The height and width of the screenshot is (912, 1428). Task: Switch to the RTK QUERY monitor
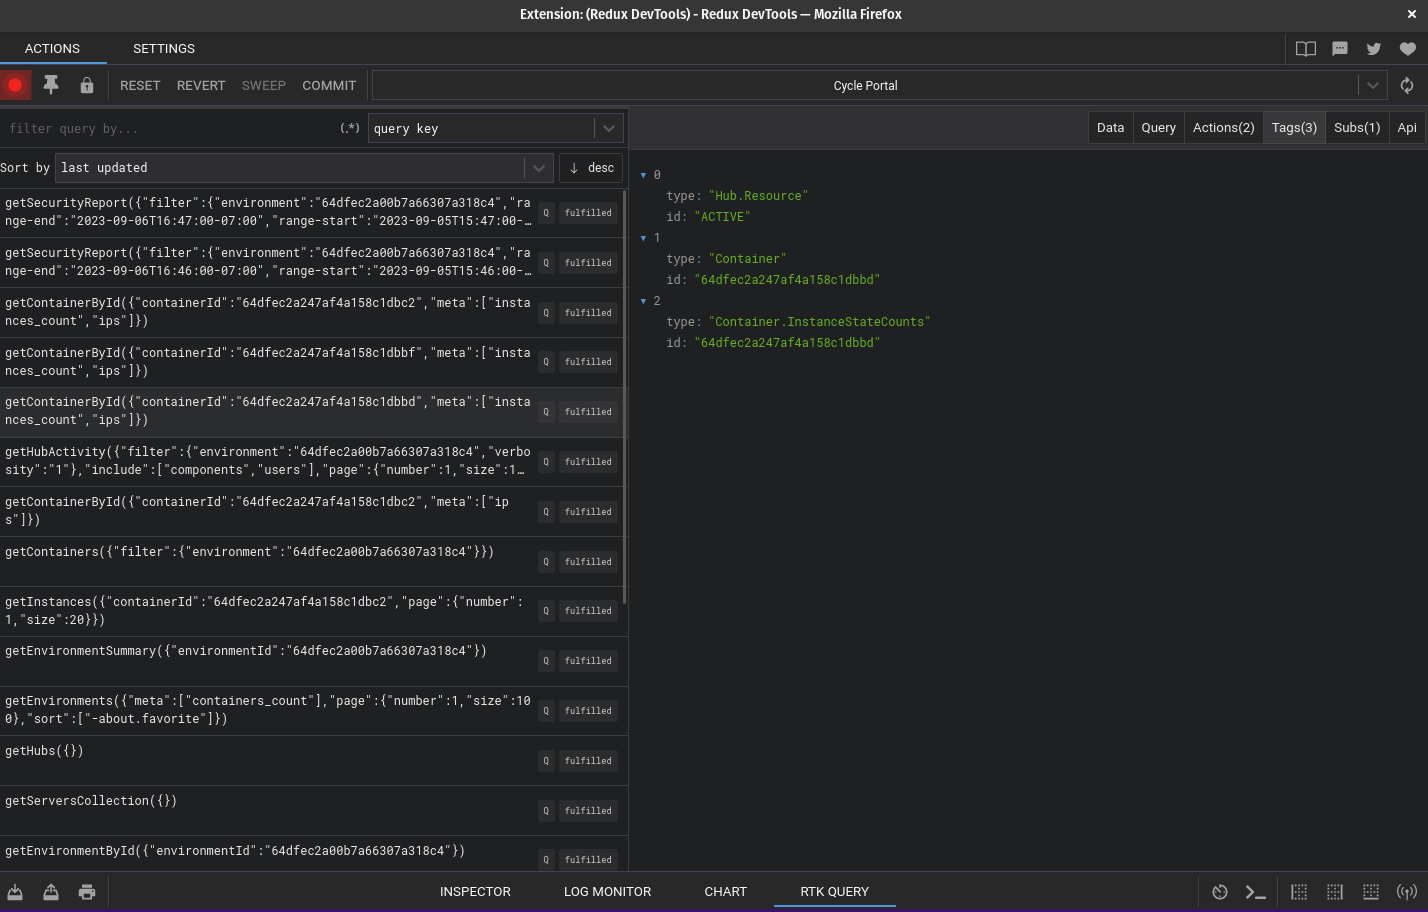(835, 892)
